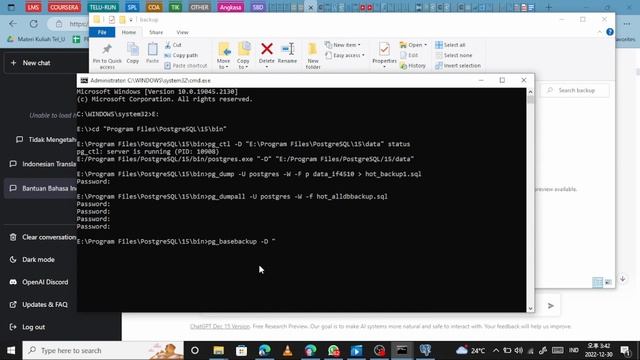Image resolution: width=640 pixels, height=360 pixels.
Task: Open the Indonesian Translation chat
Action: (x=42, y=164)
